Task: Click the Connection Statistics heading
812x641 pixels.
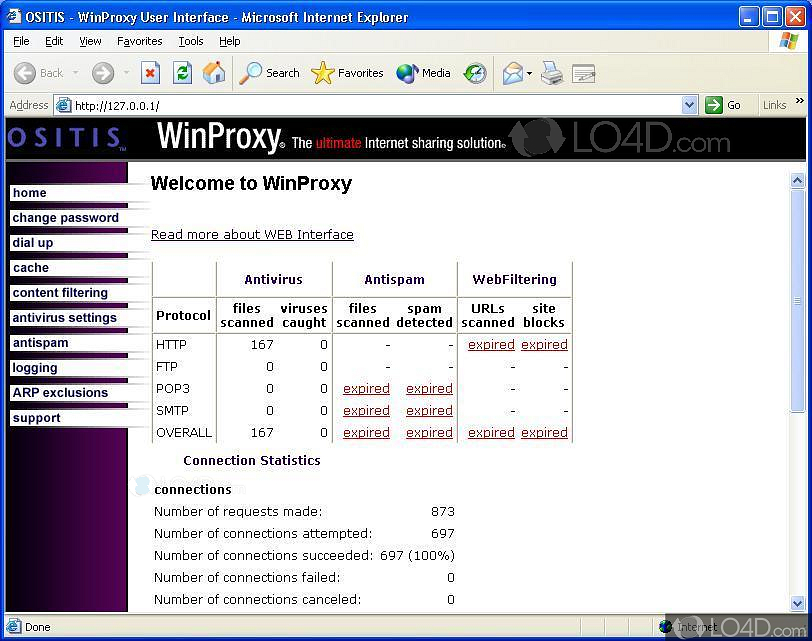Action: tap(252, 461)
